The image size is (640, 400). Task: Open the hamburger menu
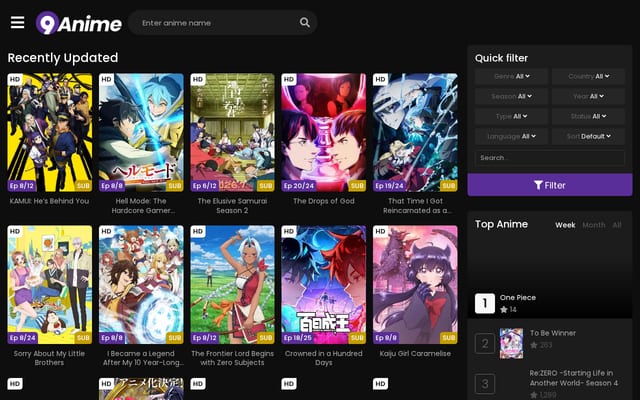point(17,22)
